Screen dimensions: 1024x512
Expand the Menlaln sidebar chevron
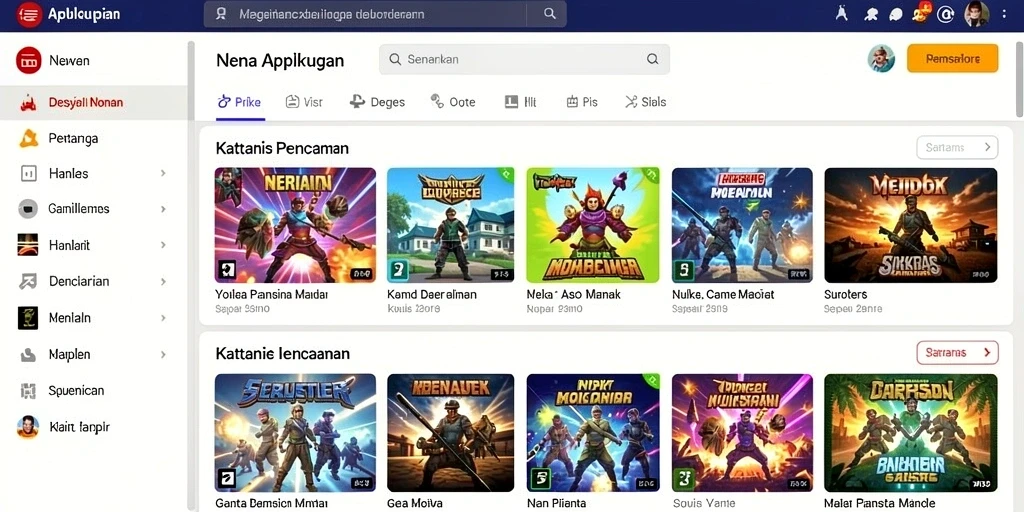click(163, 318)
